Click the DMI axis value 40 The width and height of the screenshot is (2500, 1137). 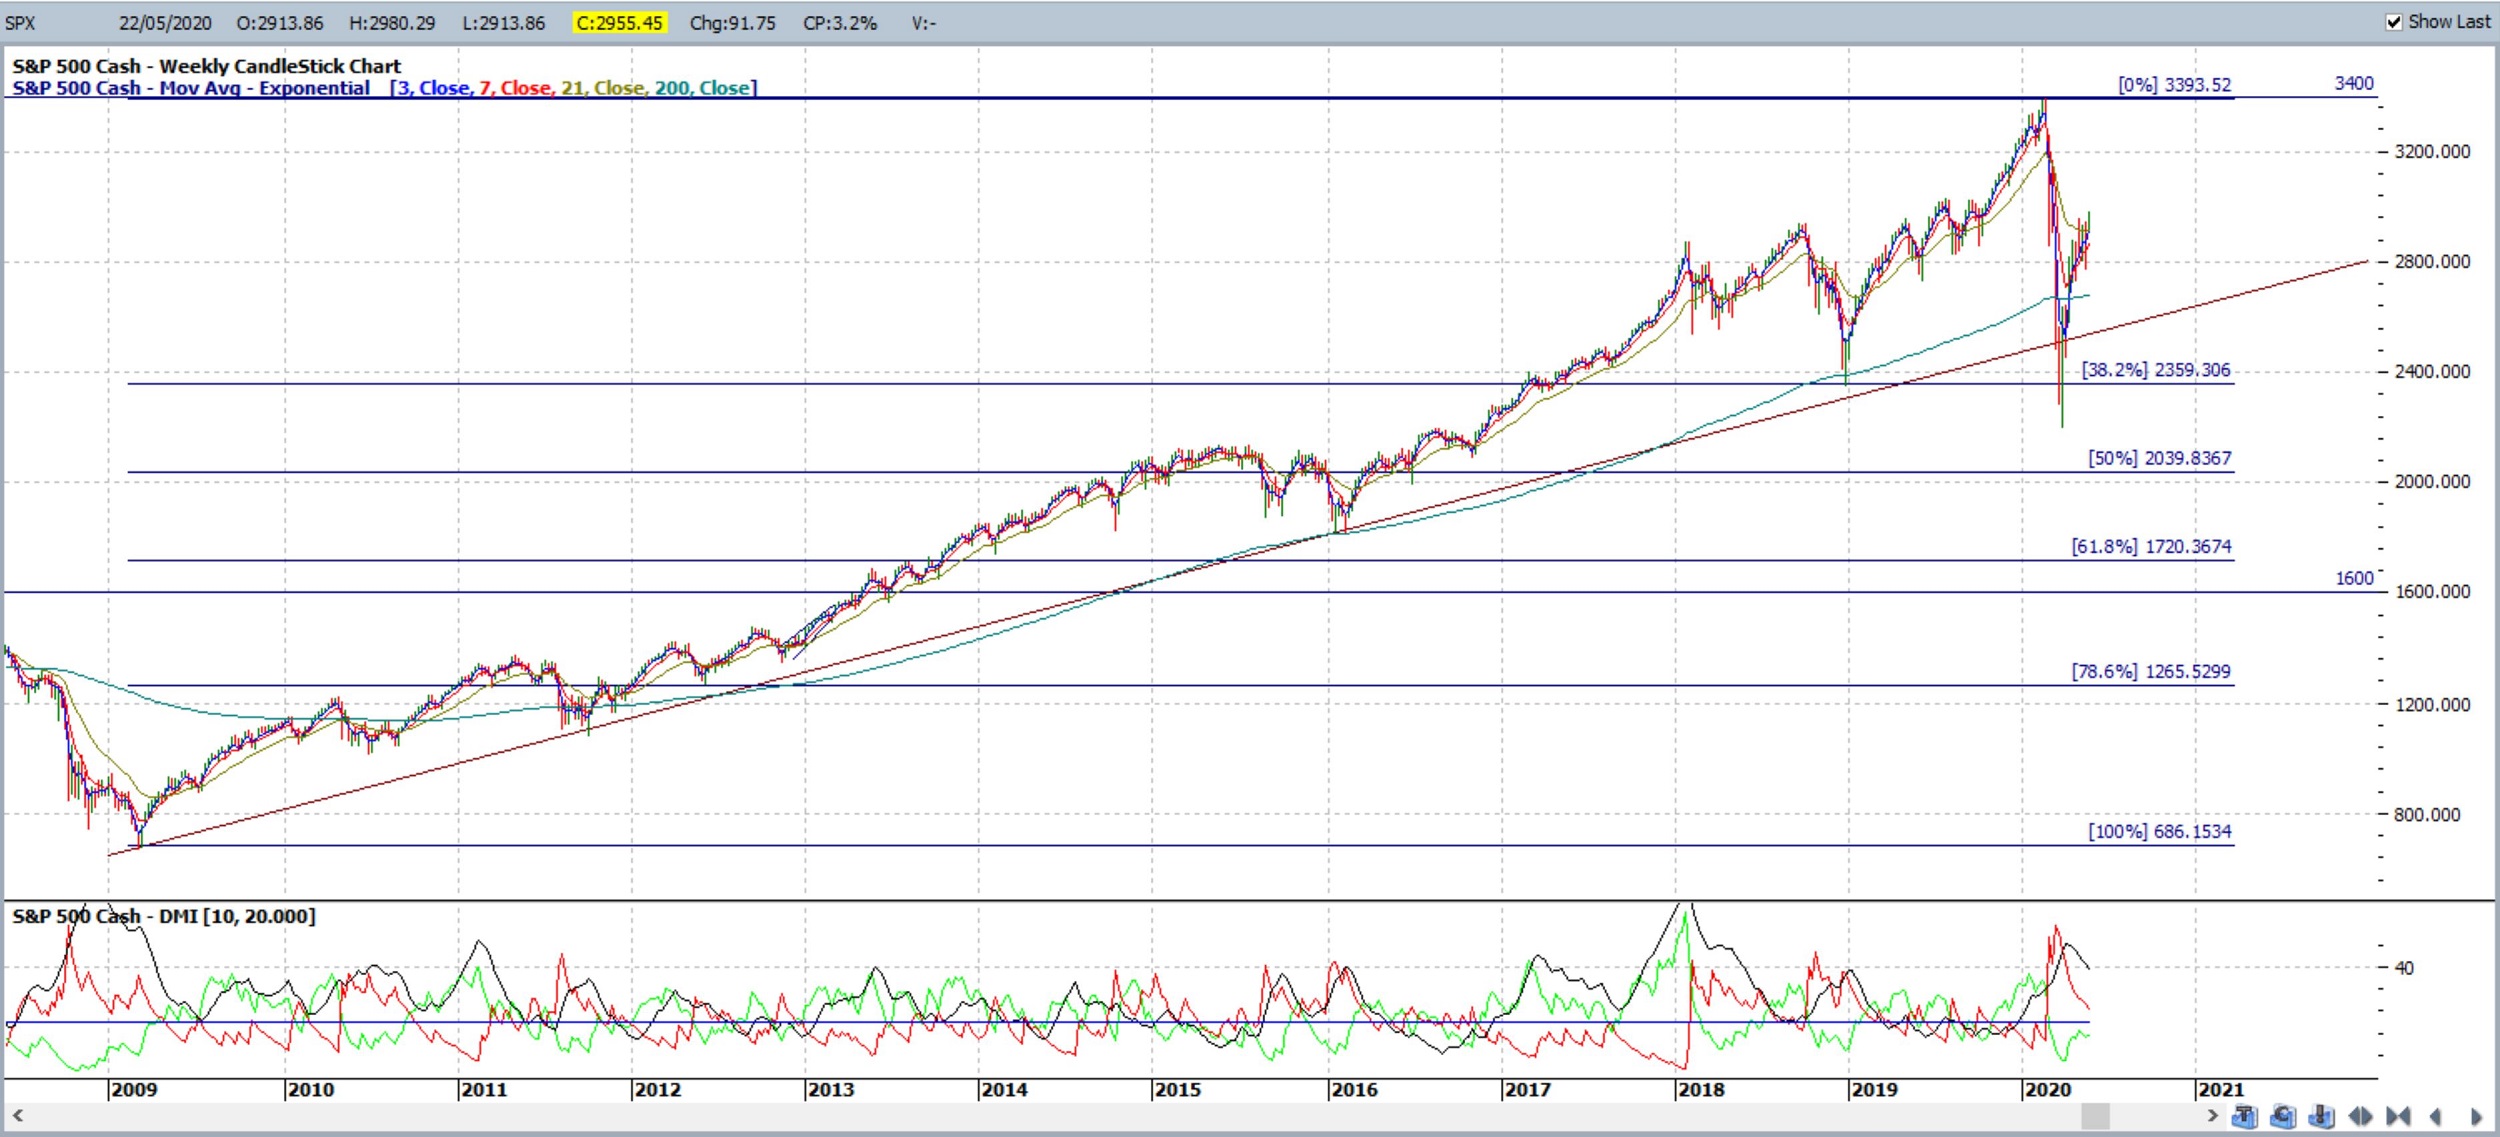(2403, 967)
